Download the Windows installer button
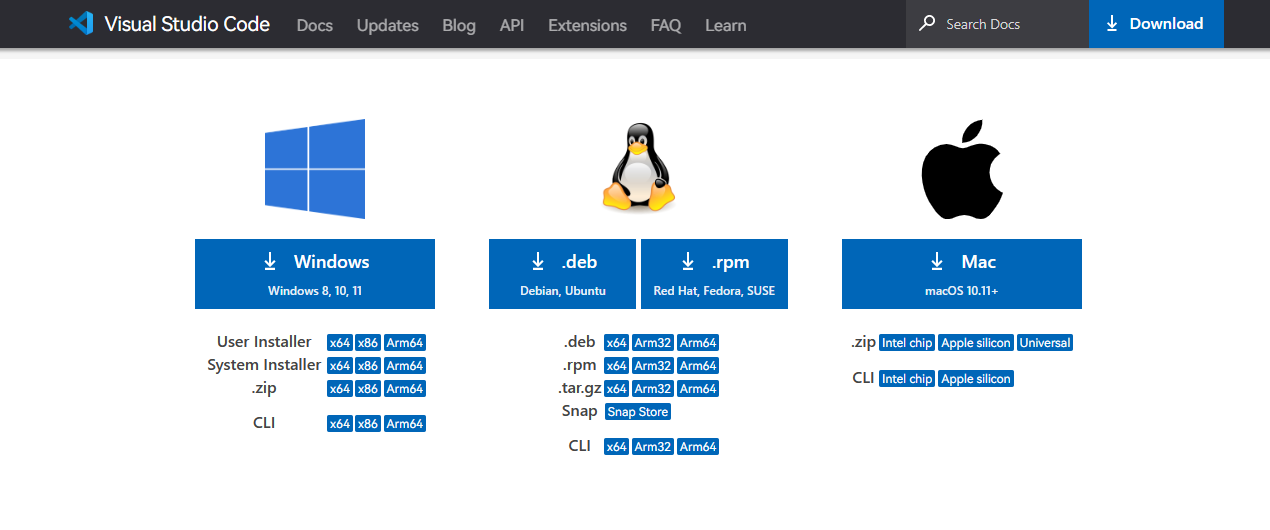Image resolution: width=1270 pixels, height=530 pixels. click(315, 274)
